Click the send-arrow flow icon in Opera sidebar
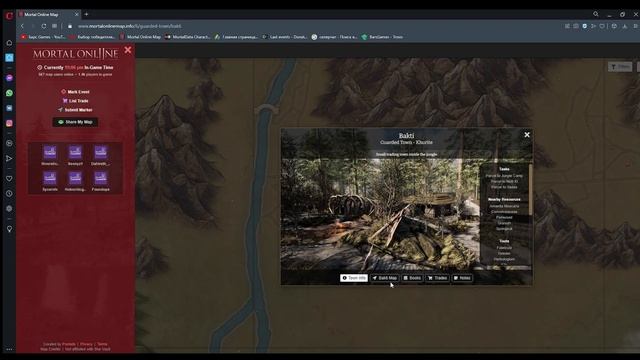The image size is (640, 360). pyautogui.click(x=9, y=158)
